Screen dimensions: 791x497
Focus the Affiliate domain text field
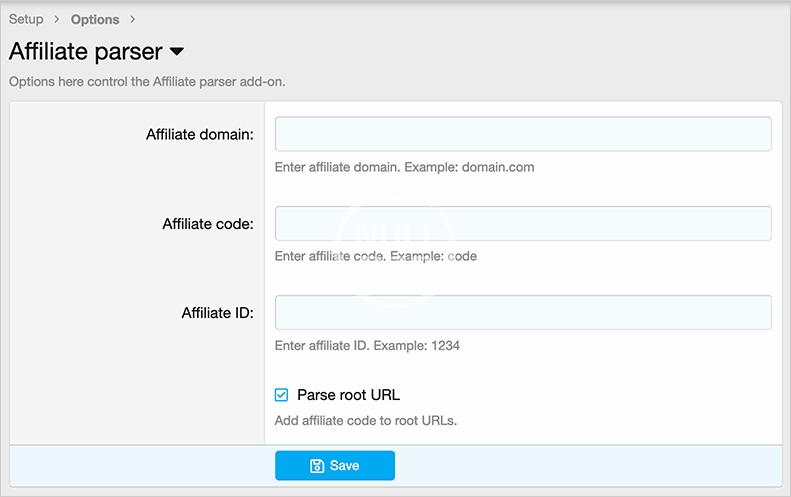click(x=523, y=134)
